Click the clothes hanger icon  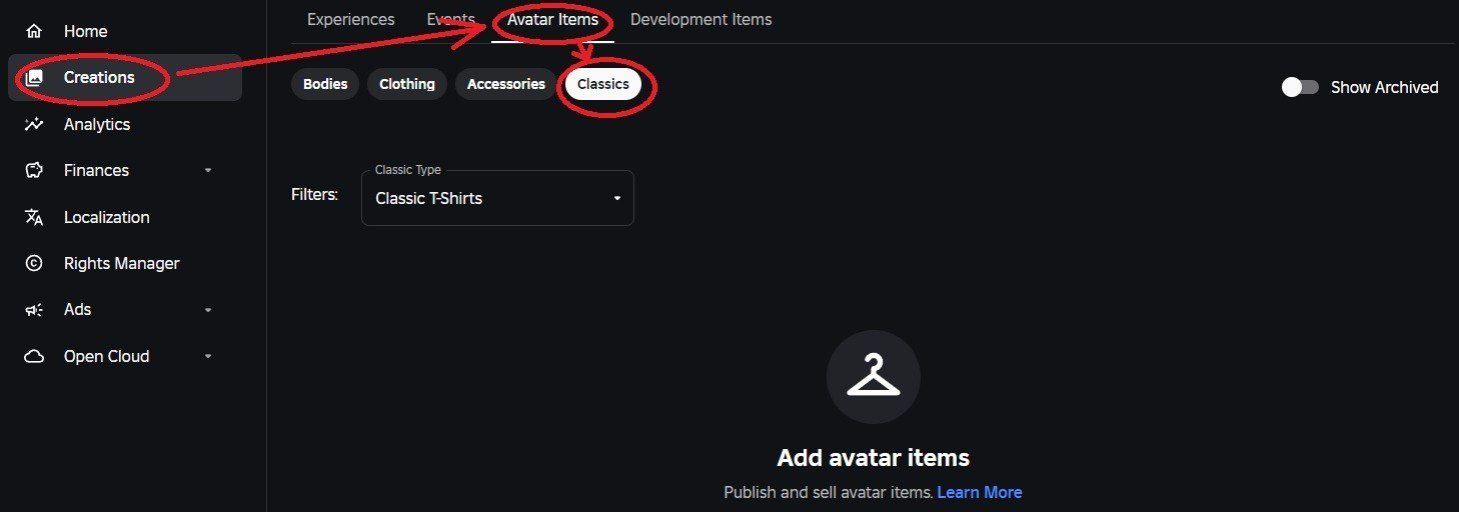tap(873, 376)
